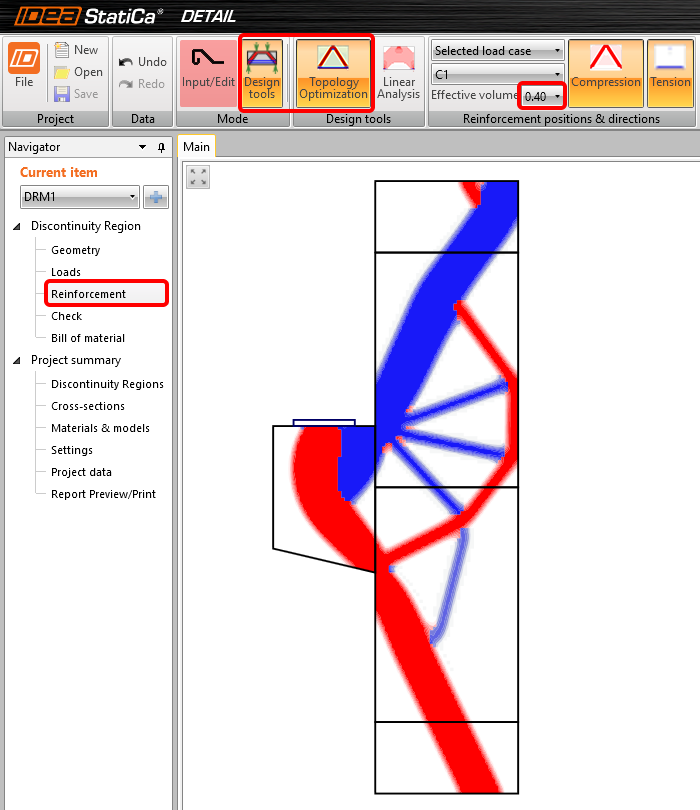Open Selected load case dropdown
The width and height of the screenshot is (700, 810).
pos(497,51)
